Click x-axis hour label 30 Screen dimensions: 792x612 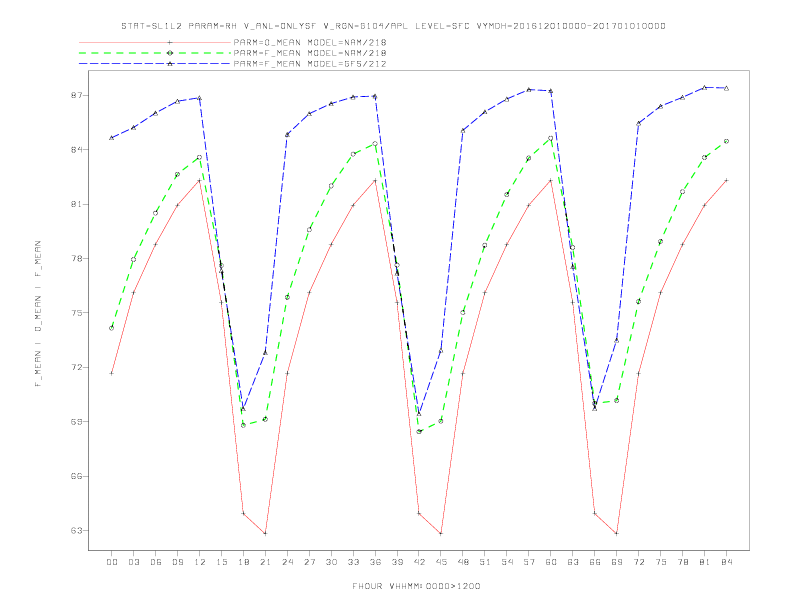point(331,562)
